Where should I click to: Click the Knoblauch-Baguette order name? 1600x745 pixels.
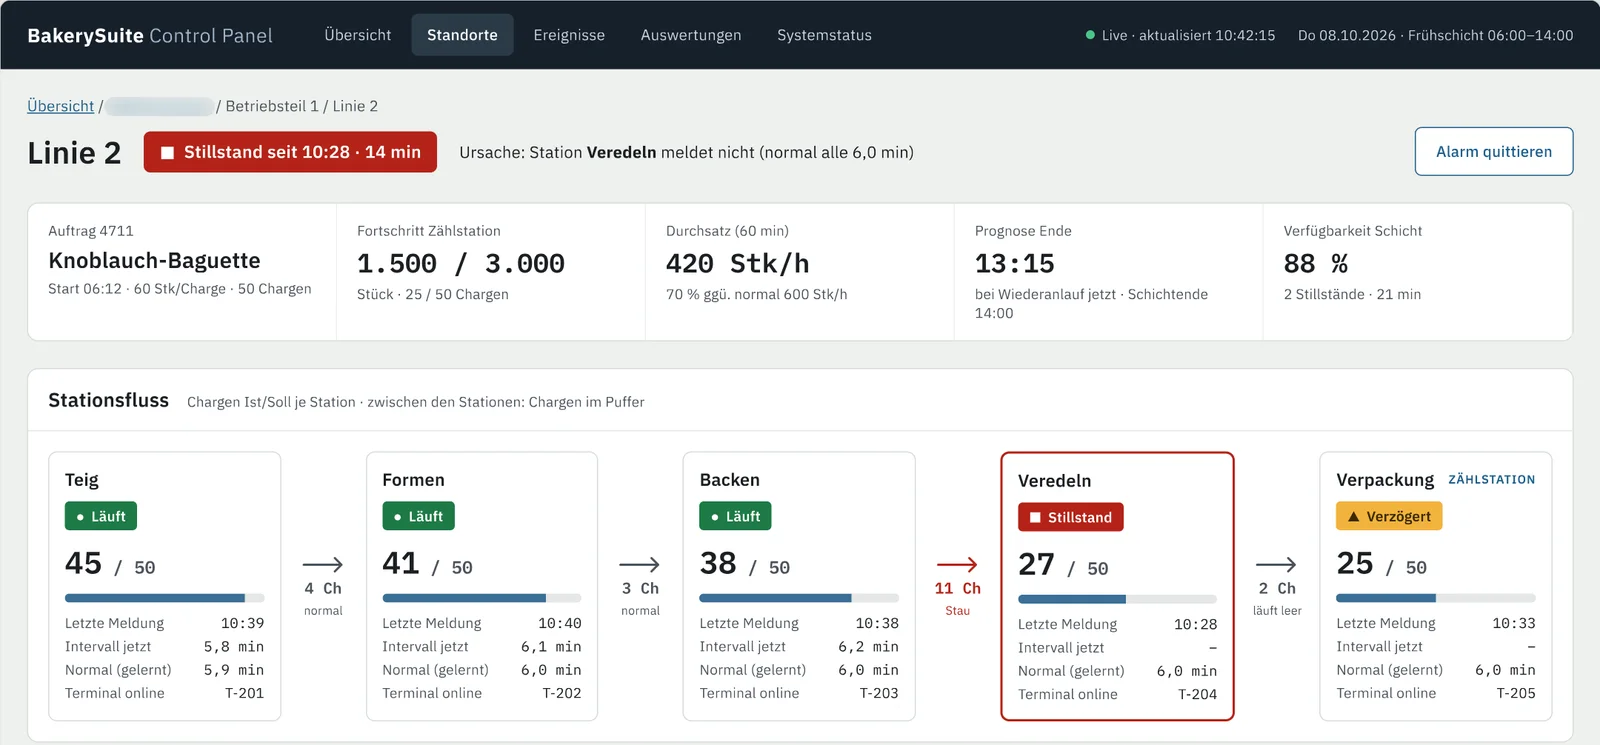[x=154, y=261]
